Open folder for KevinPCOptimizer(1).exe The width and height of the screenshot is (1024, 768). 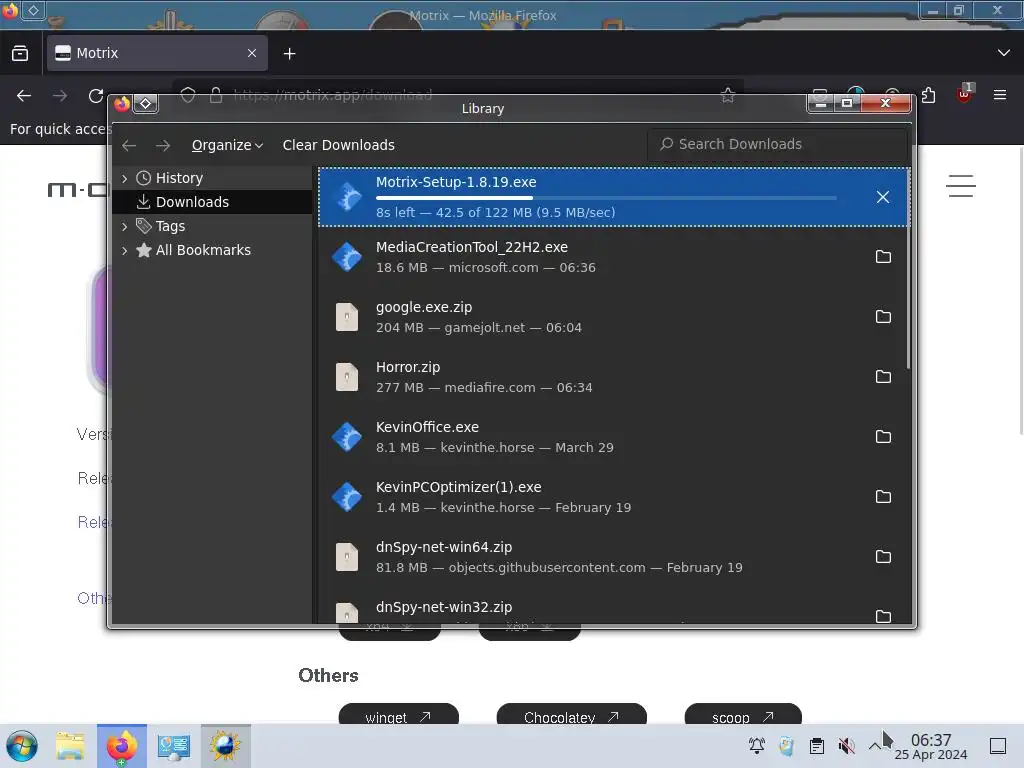pos(883,497)
